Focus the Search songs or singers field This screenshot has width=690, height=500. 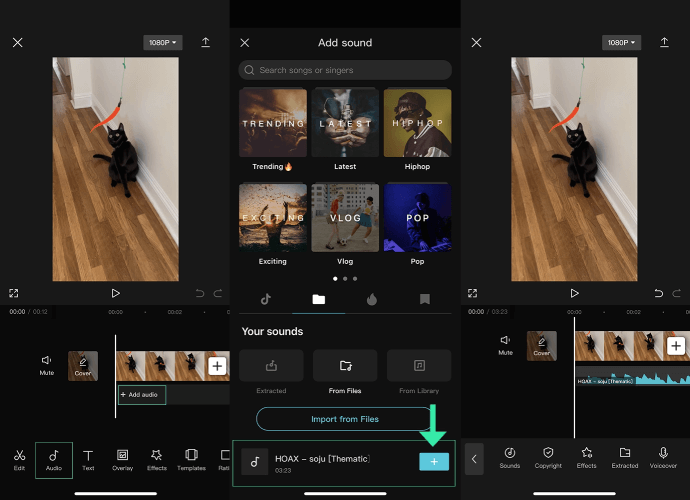point(345,70)
